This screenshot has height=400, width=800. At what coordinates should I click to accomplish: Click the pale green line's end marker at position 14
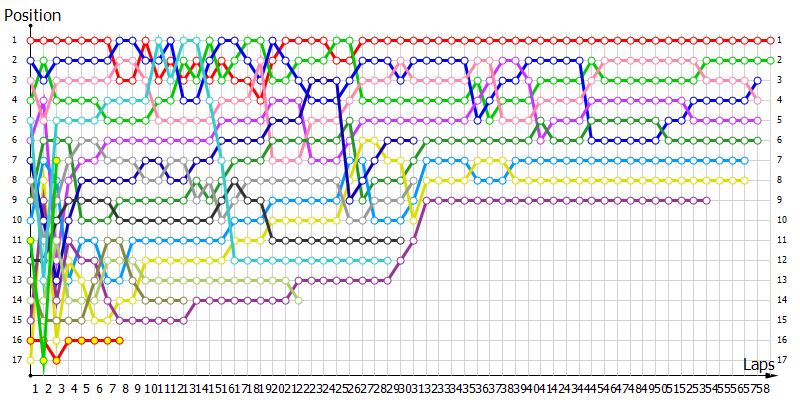tap(298, 300)
